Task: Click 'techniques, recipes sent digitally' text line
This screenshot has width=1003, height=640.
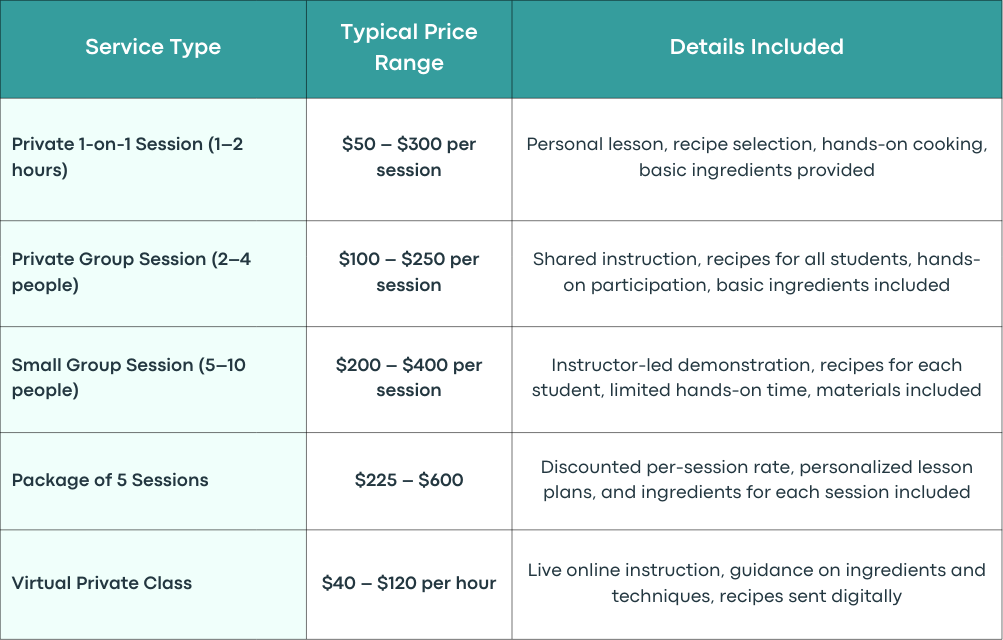Action: pos(757,597)
